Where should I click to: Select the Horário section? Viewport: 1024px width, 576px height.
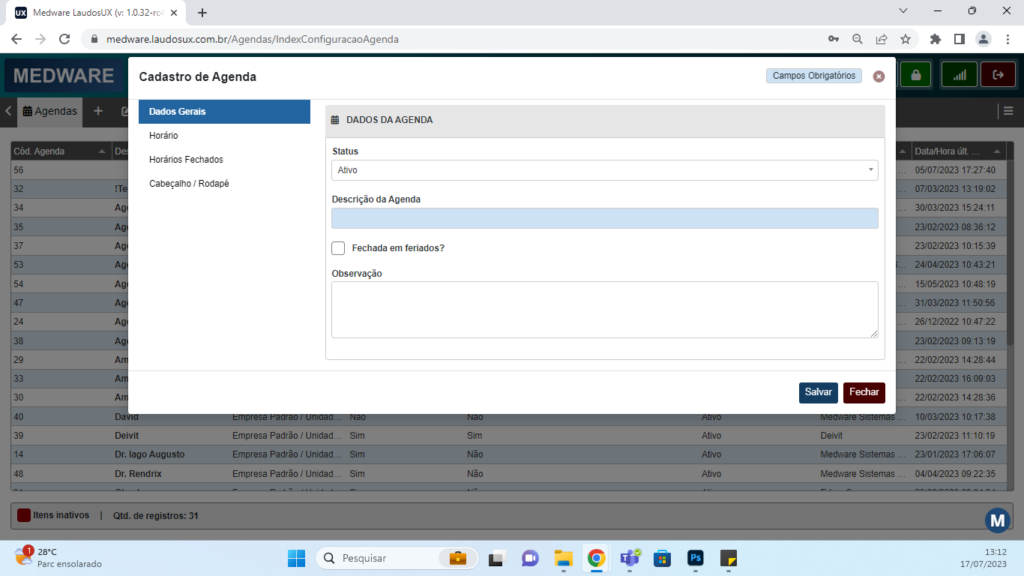pos(164,135)
